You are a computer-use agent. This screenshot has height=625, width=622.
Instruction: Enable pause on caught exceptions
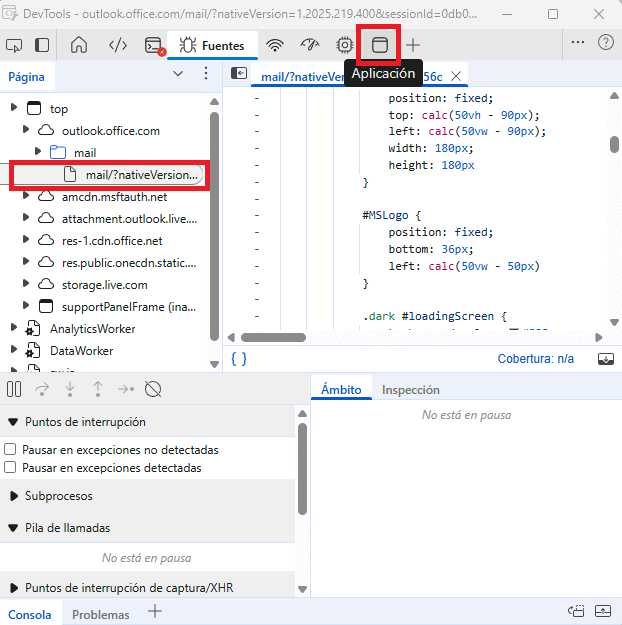coord(10,467)
